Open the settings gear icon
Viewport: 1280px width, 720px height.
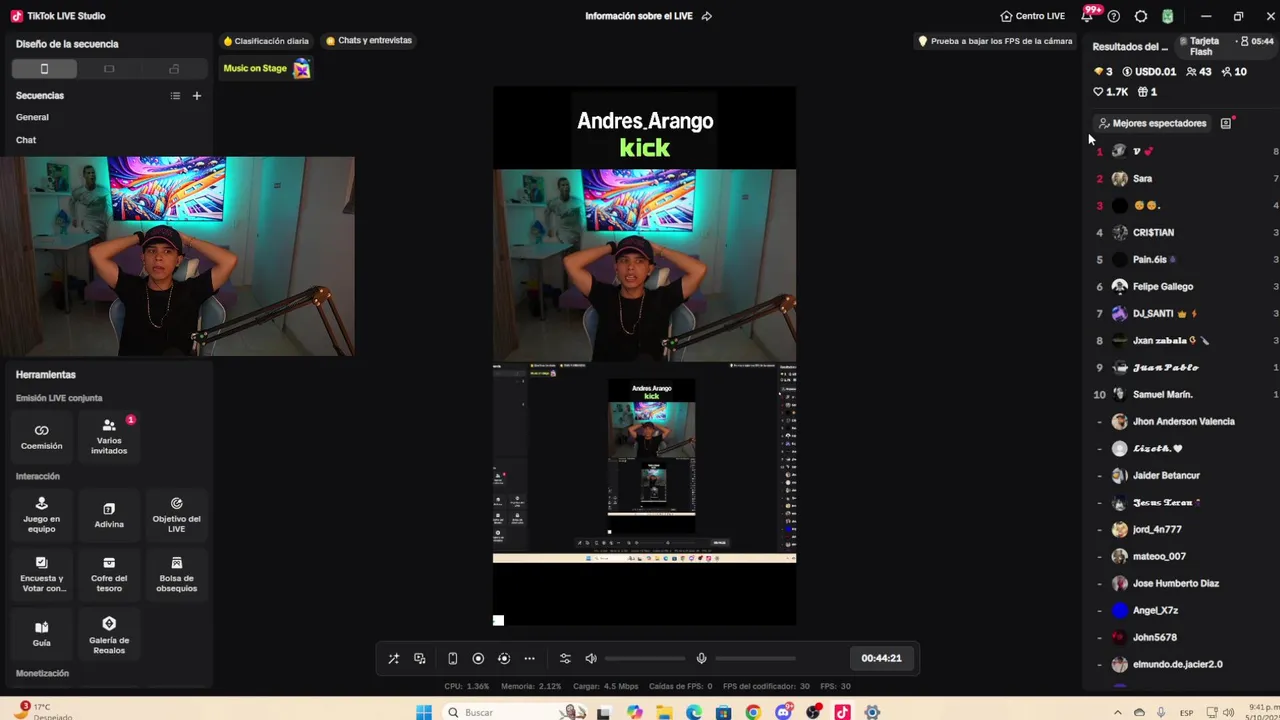(1141, 16)
